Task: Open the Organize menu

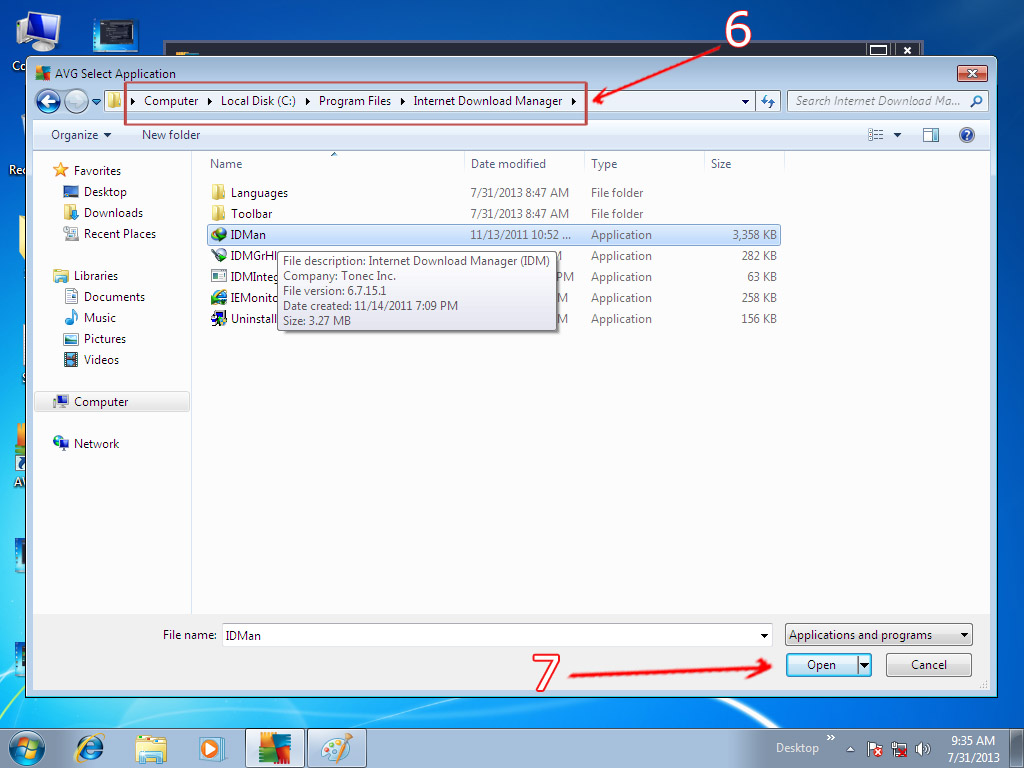Action: click(x=79, y=134)
